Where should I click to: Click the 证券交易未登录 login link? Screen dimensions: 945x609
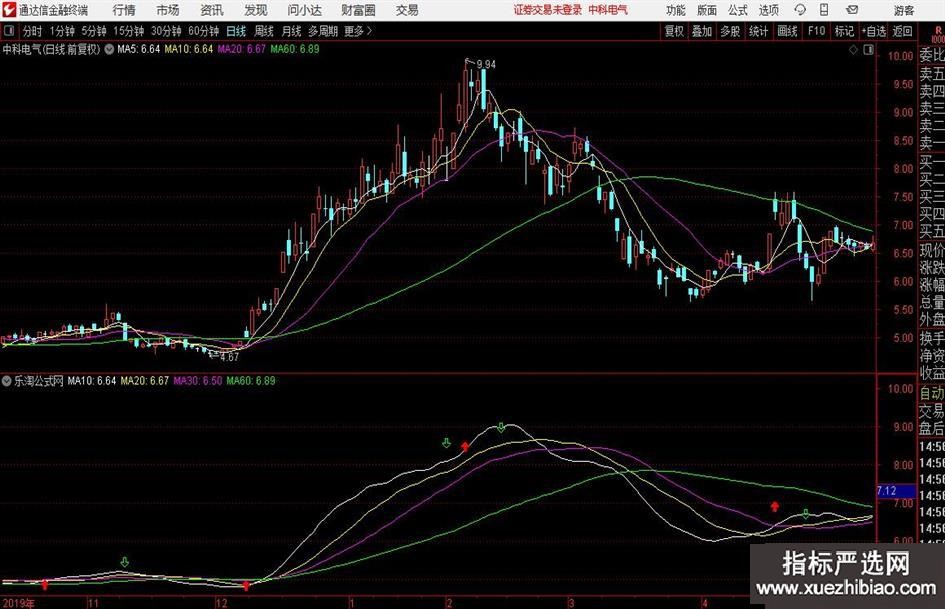547,10
